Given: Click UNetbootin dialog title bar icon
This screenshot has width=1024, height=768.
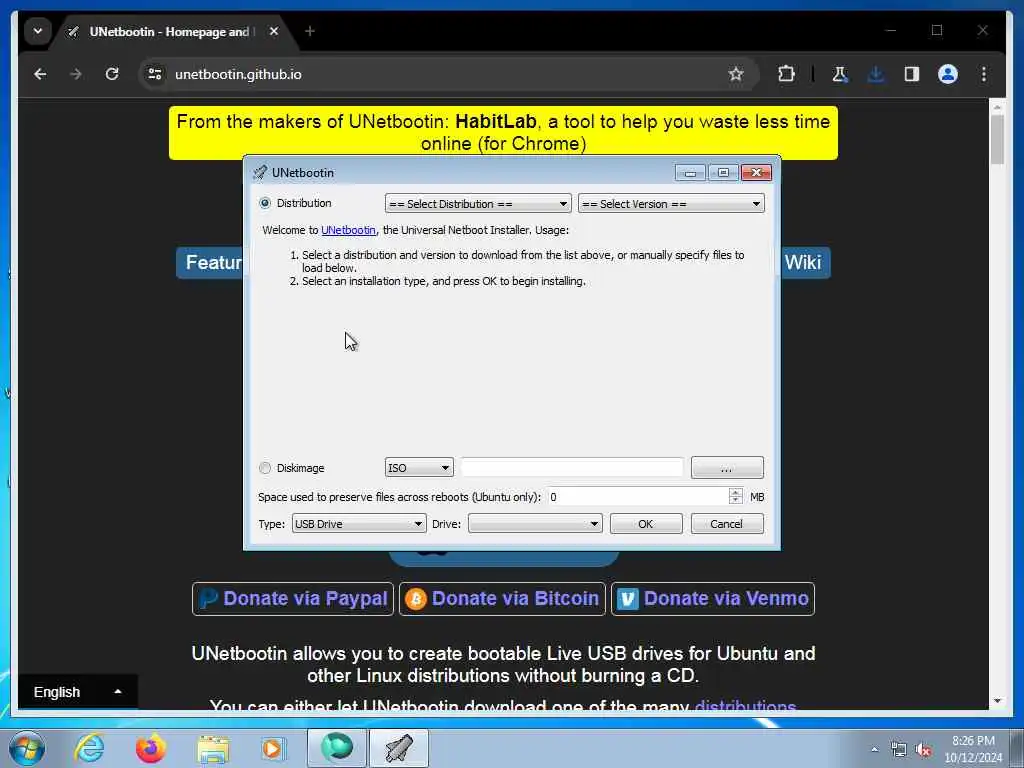Looking at the screenshot, I should point(260,172).
